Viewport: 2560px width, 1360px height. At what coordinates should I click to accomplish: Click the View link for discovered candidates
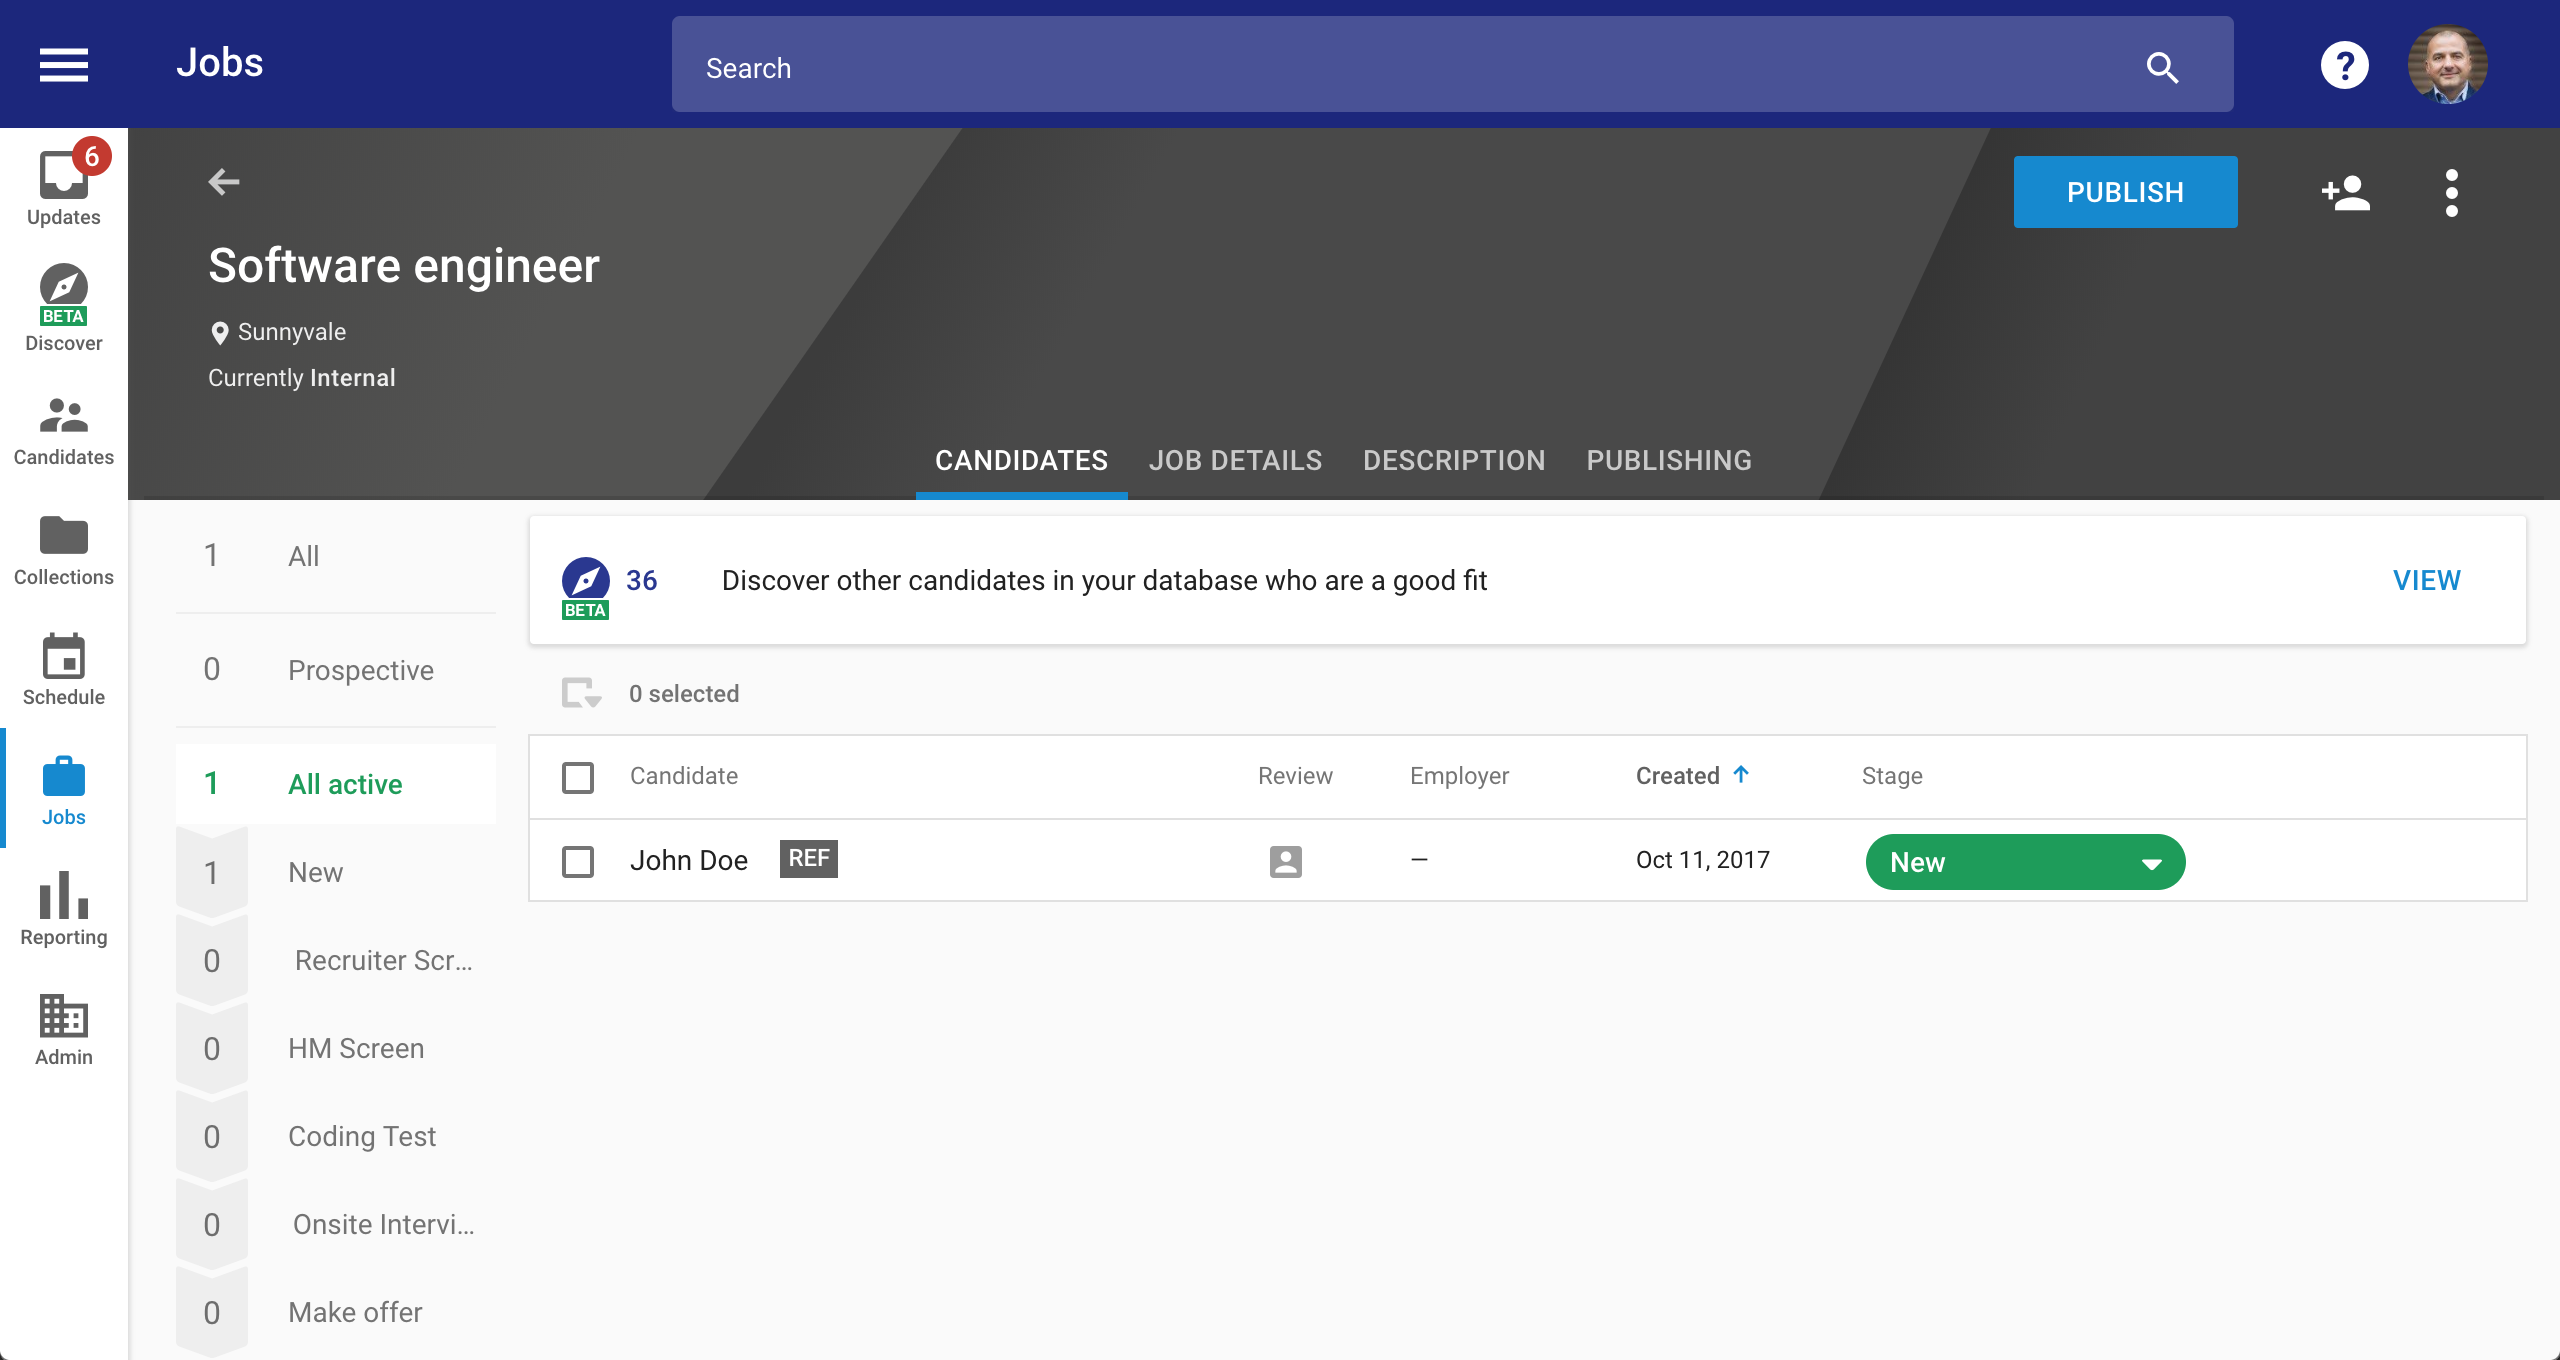[2426, 580]
